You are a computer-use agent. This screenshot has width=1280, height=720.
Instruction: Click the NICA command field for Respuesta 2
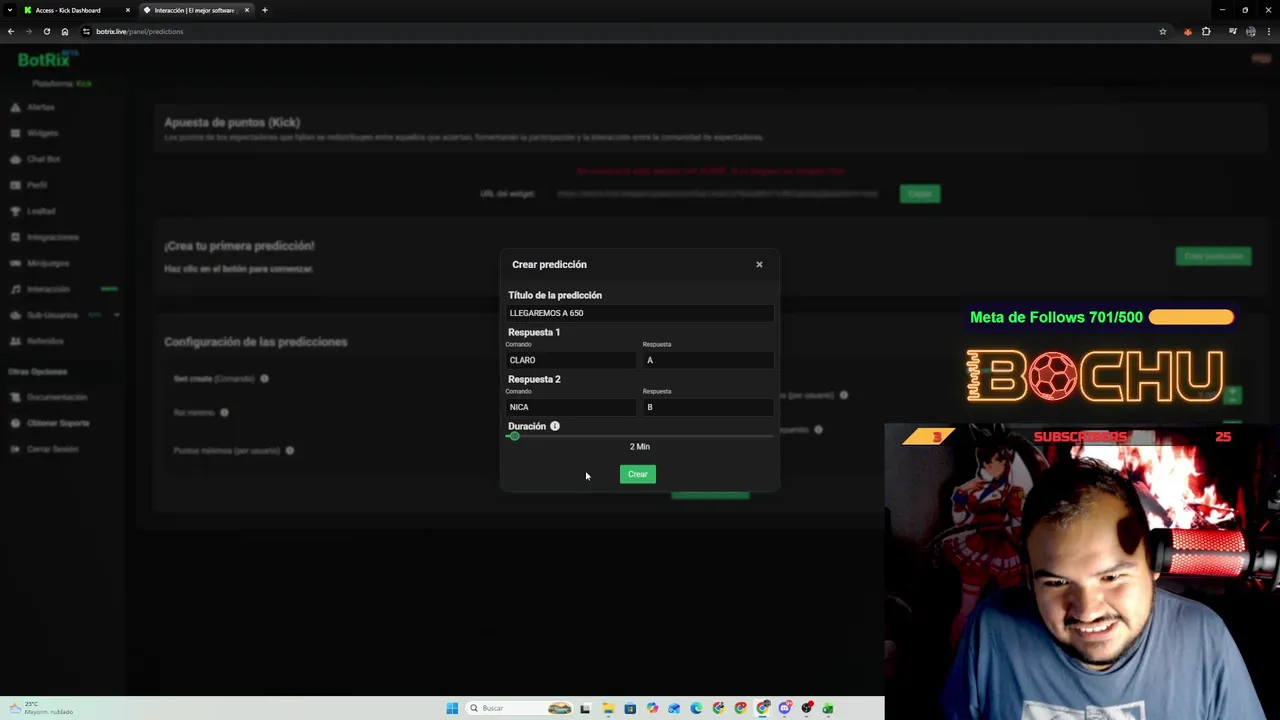[571, 407]
